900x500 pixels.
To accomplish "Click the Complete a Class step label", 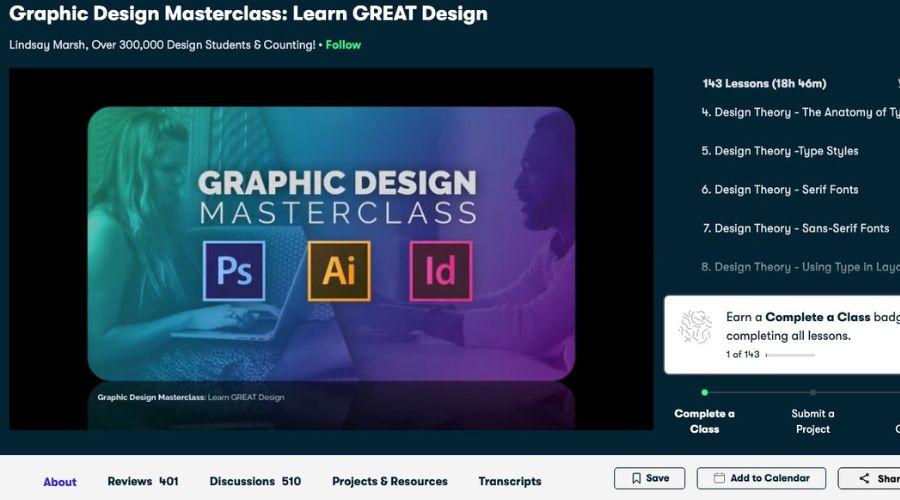I will point(704,421).
